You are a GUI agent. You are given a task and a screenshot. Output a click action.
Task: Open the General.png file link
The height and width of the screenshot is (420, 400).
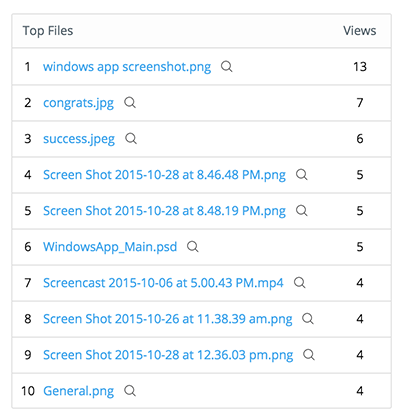78,391
